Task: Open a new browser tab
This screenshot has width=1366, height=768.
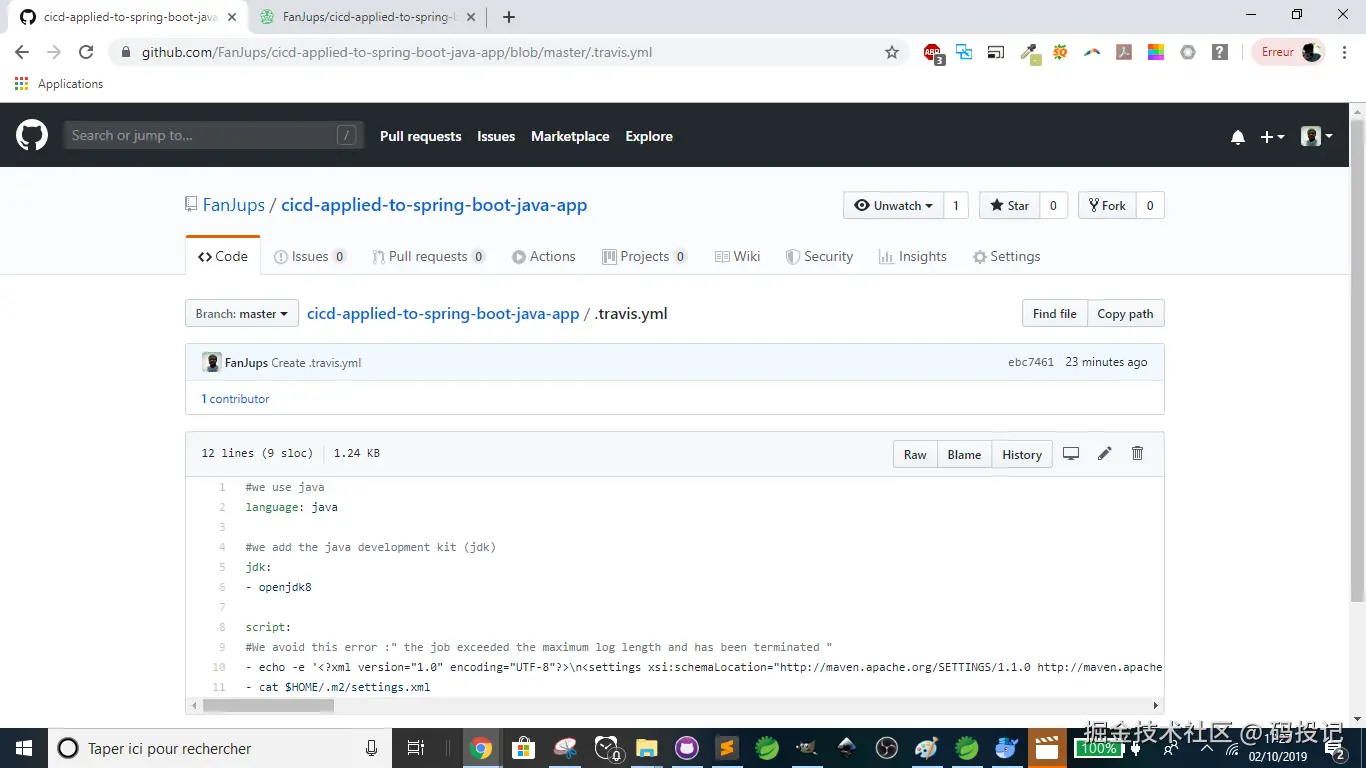Action: (x=509, y=17)
